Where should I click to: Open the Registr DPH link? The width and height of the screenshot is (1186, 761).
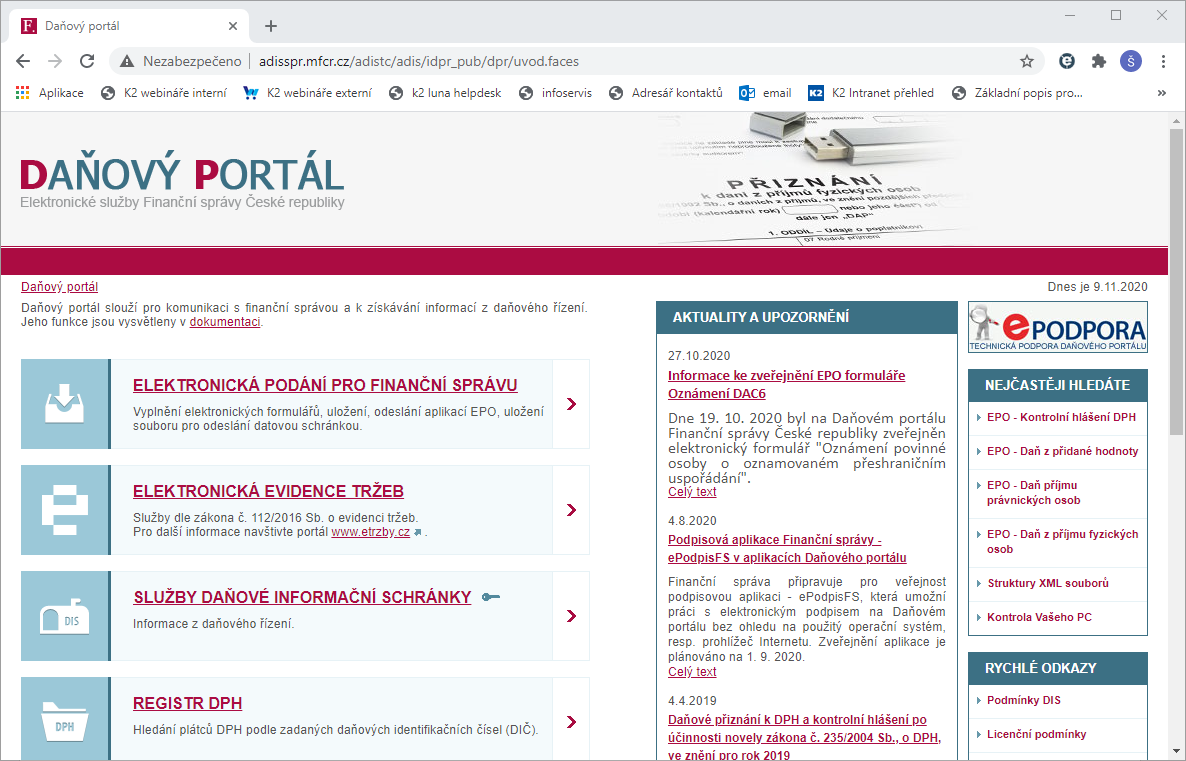188,703
